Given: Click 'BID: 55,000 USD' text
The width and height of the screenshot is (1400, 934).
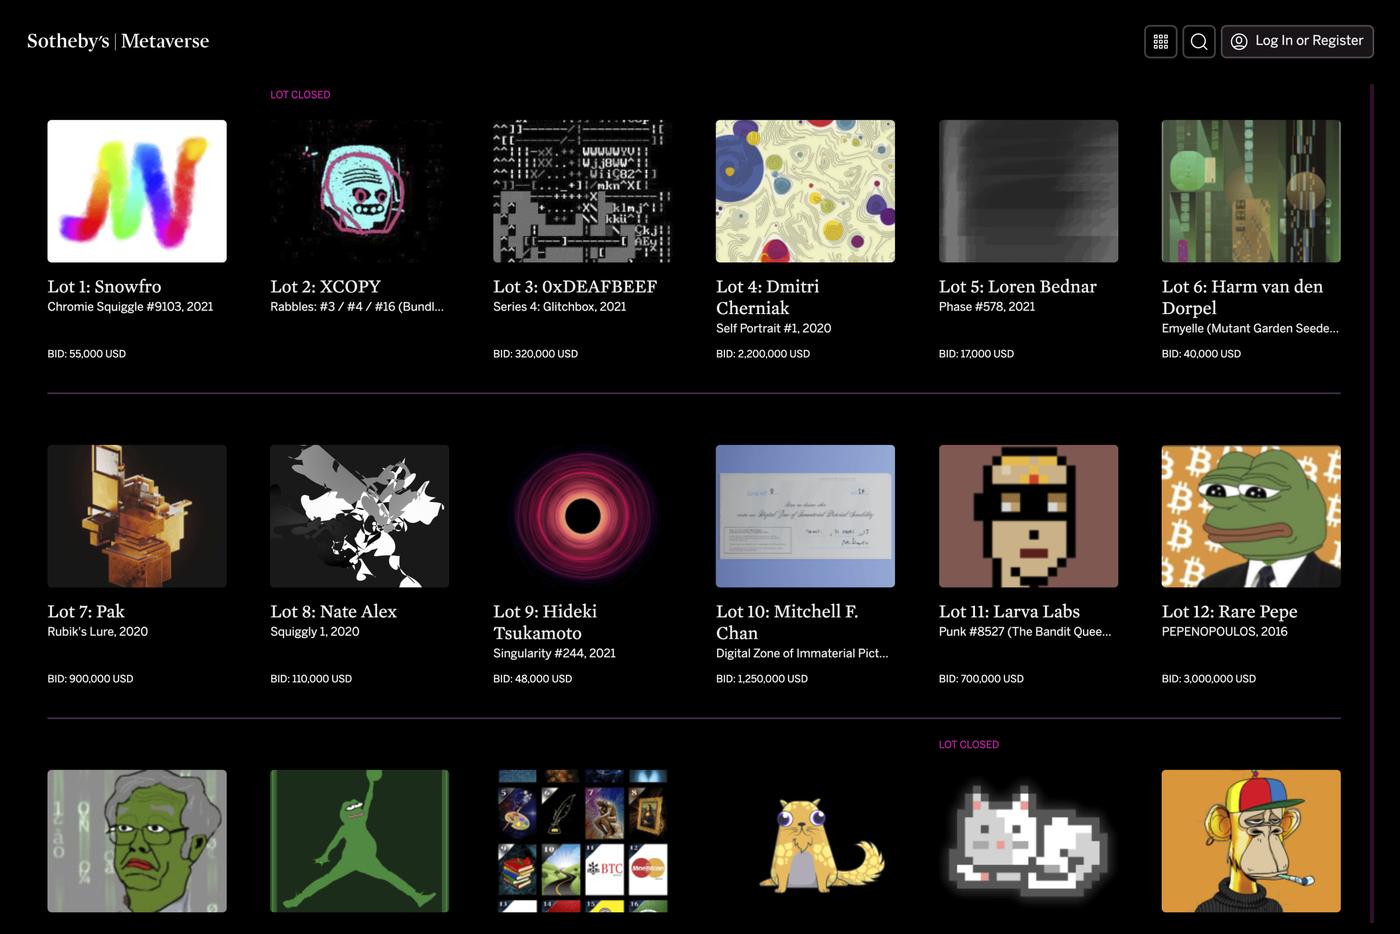Looking at the screenshot, I should pyautogui.click(x=87, y=354).
